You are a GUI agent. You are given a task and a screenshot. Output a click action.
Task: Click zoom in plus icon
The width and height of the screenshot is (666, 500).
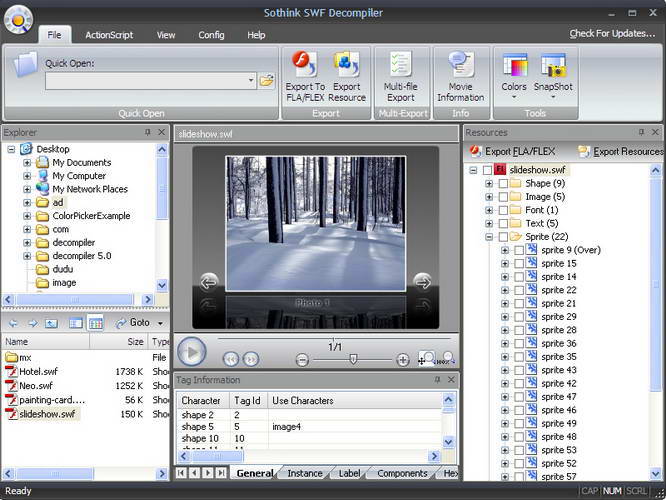[402, 360]
